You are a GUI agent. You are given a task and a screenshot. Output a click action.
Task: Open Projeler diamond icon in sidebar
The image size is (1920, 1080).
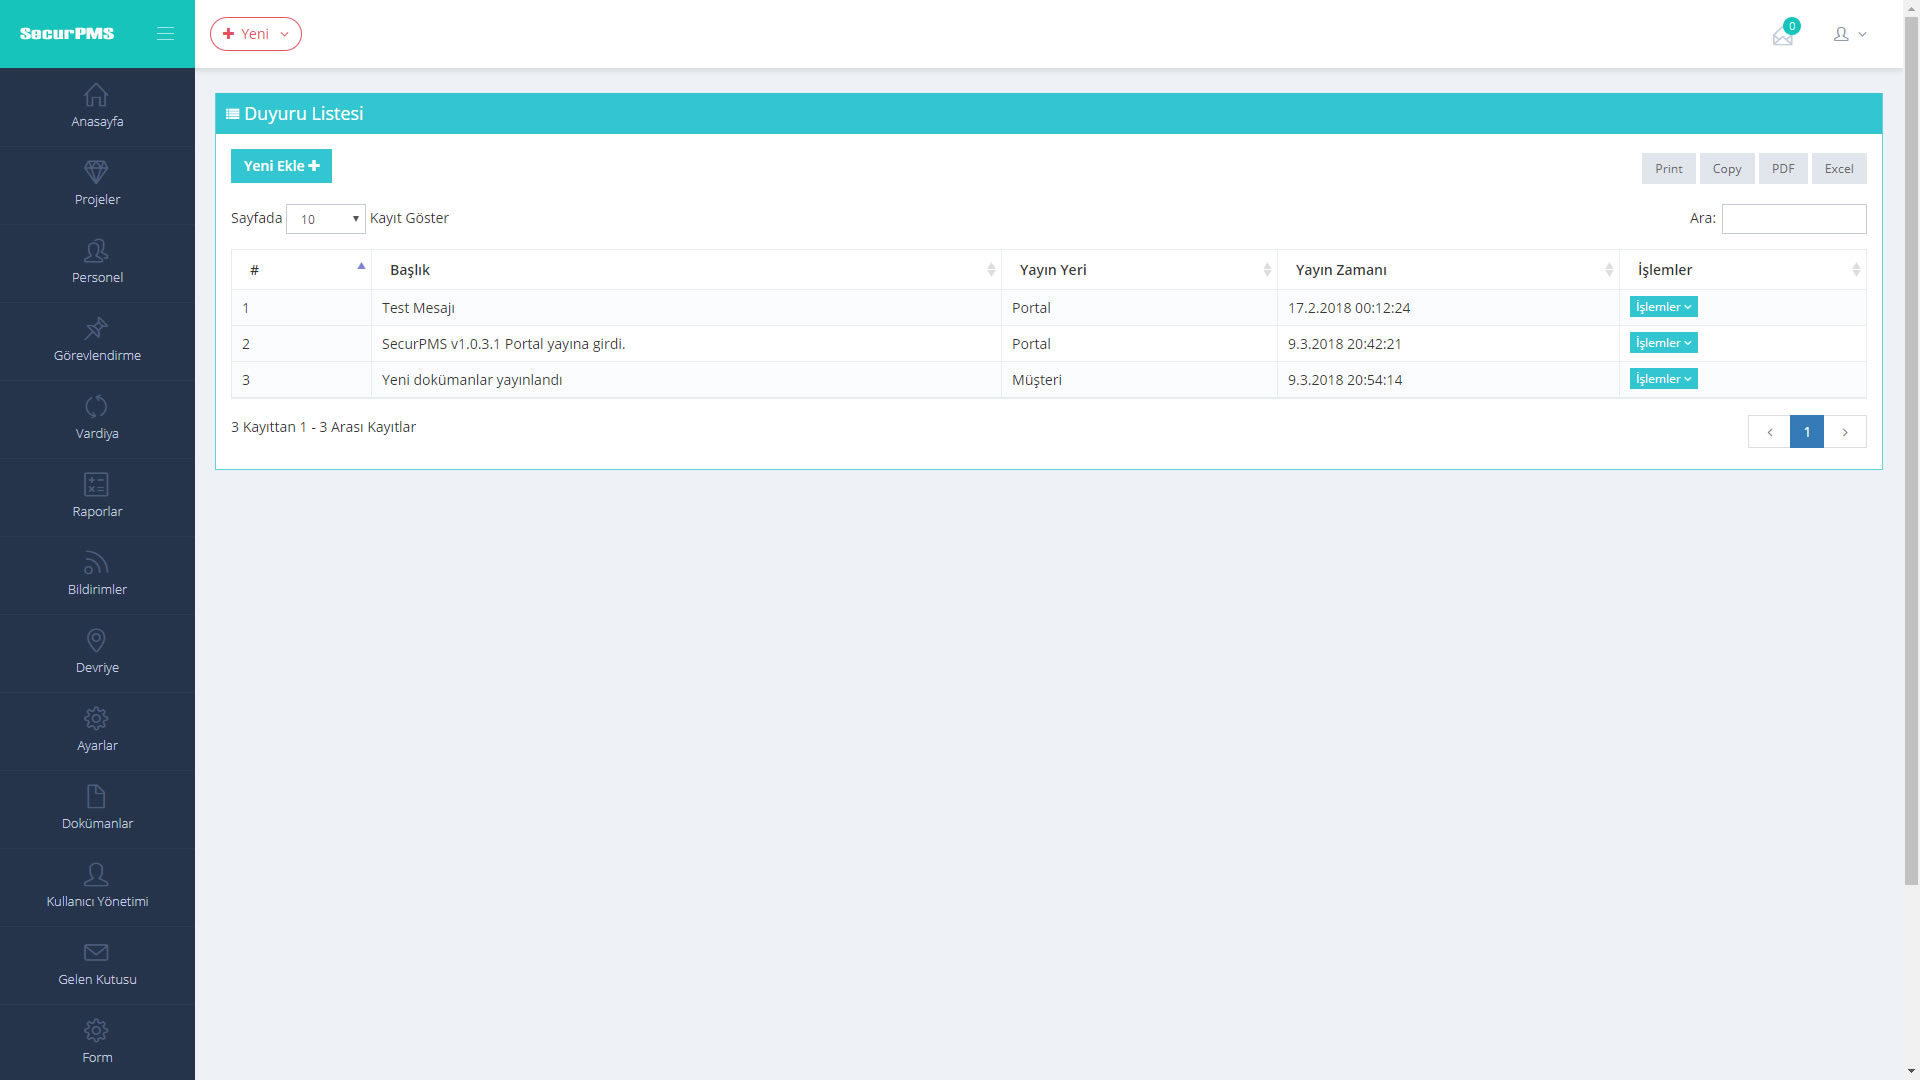96,172
